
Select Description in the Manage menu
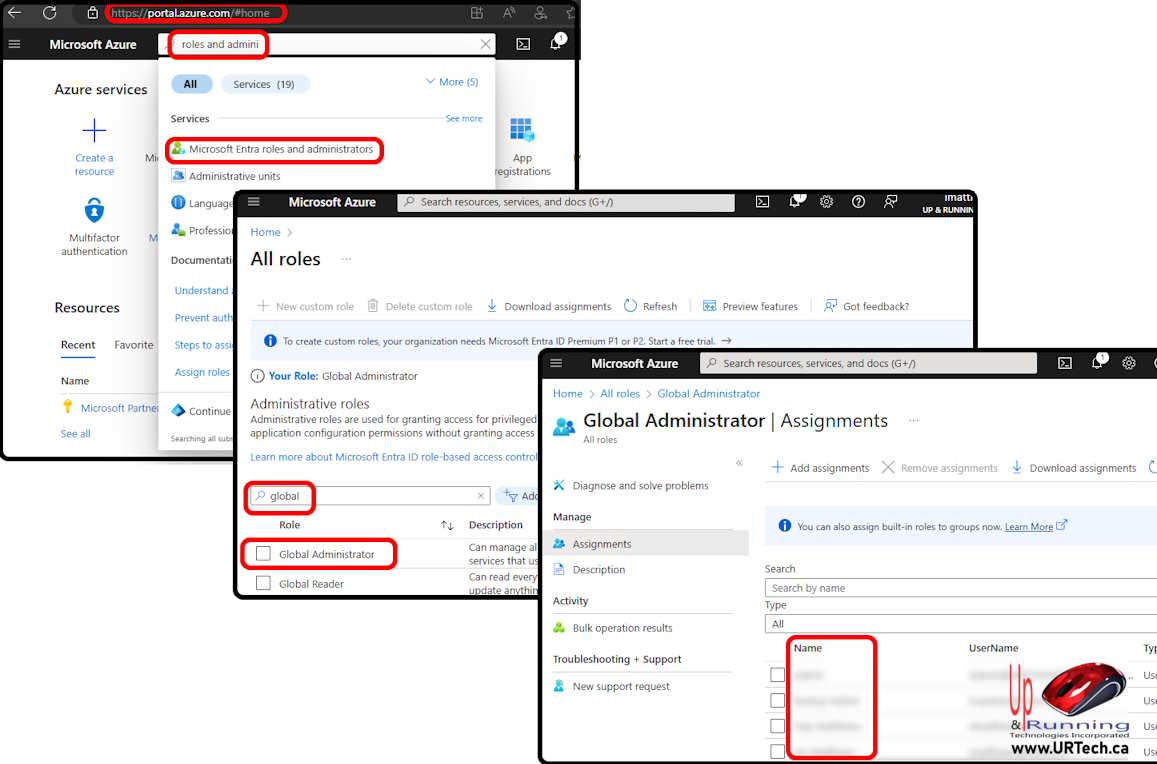coord(599,570)
